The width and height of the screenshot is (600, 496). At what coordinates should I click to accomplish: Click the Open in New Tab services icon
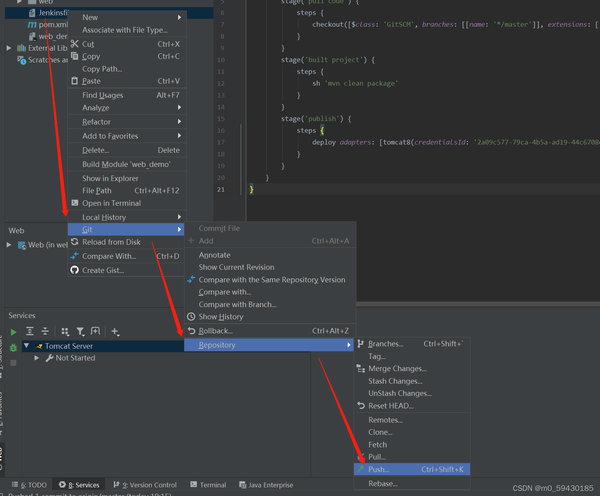[x=95, y=331]
